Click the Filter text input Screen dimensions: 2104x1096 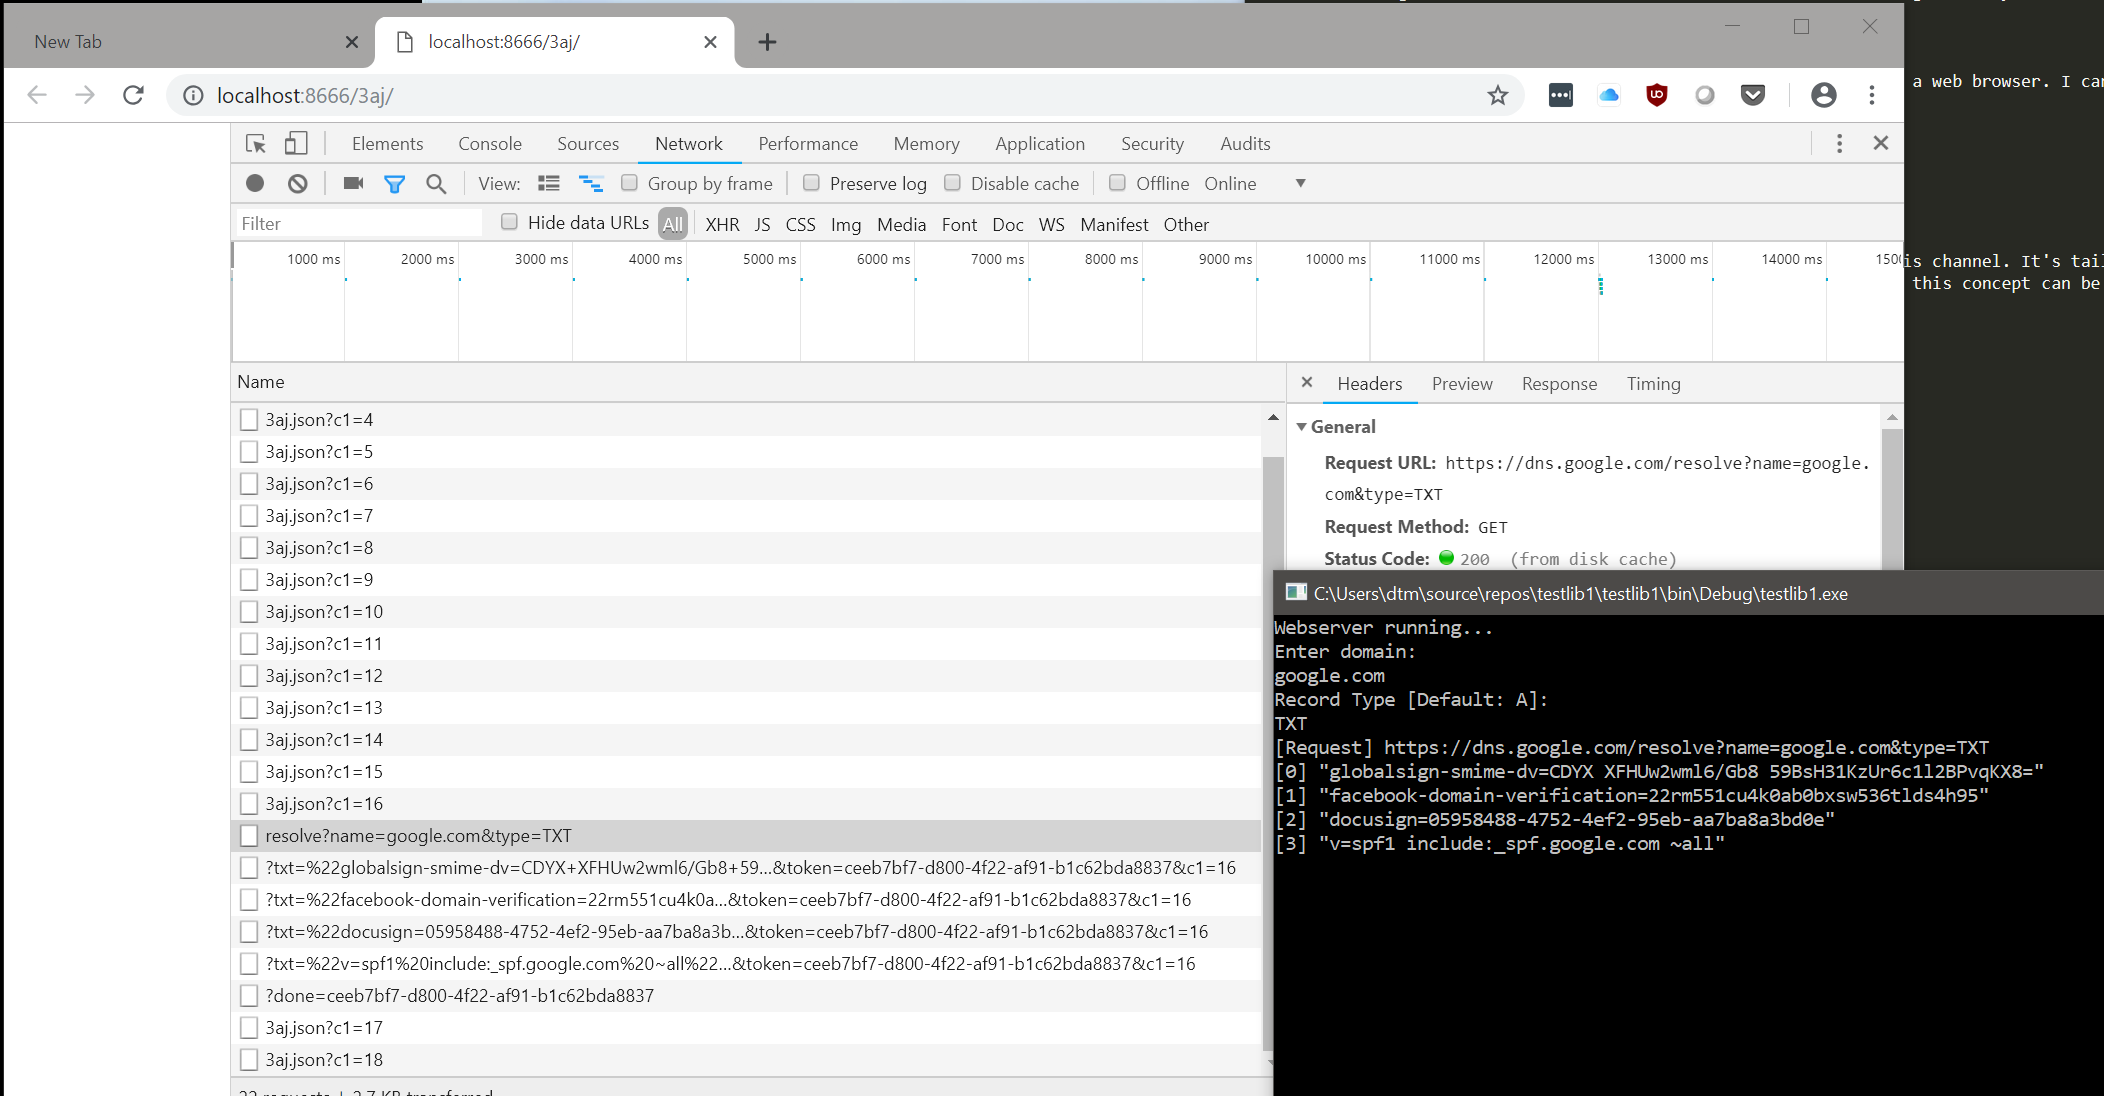point(358,224)
